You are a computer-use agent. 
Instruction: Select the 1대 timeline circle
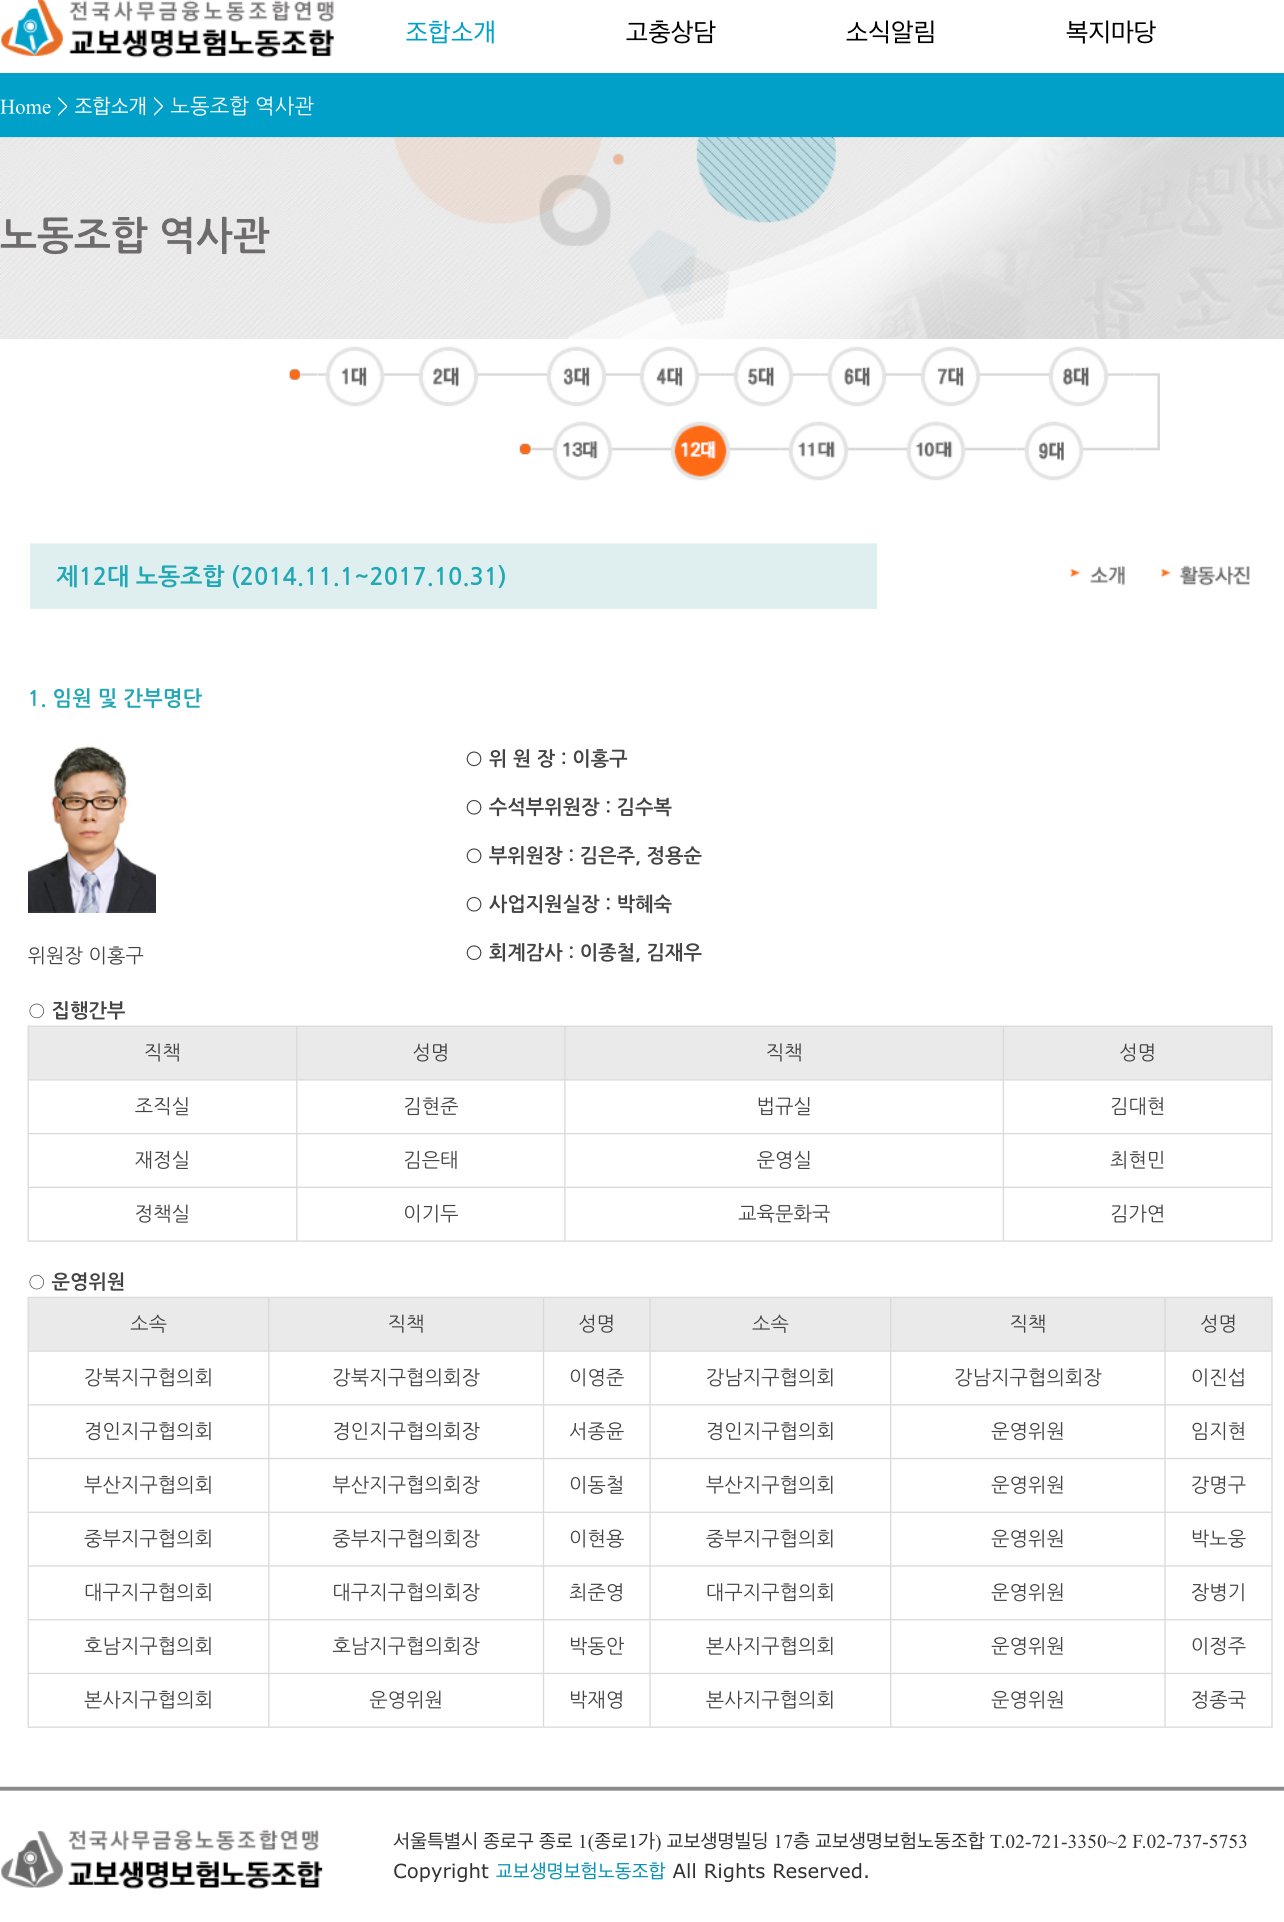click(x=354, y=376)
